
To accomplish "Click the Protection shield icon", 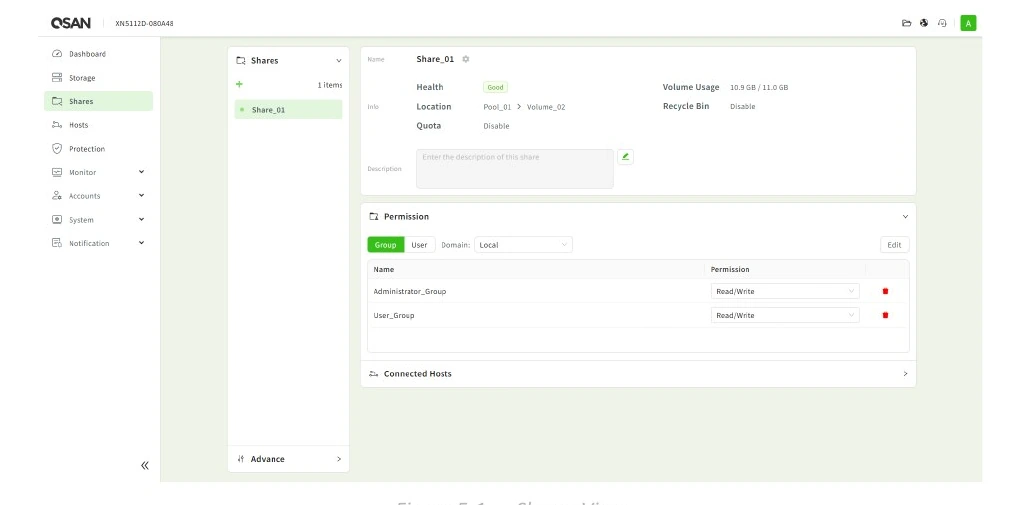I will pos(57,148).
